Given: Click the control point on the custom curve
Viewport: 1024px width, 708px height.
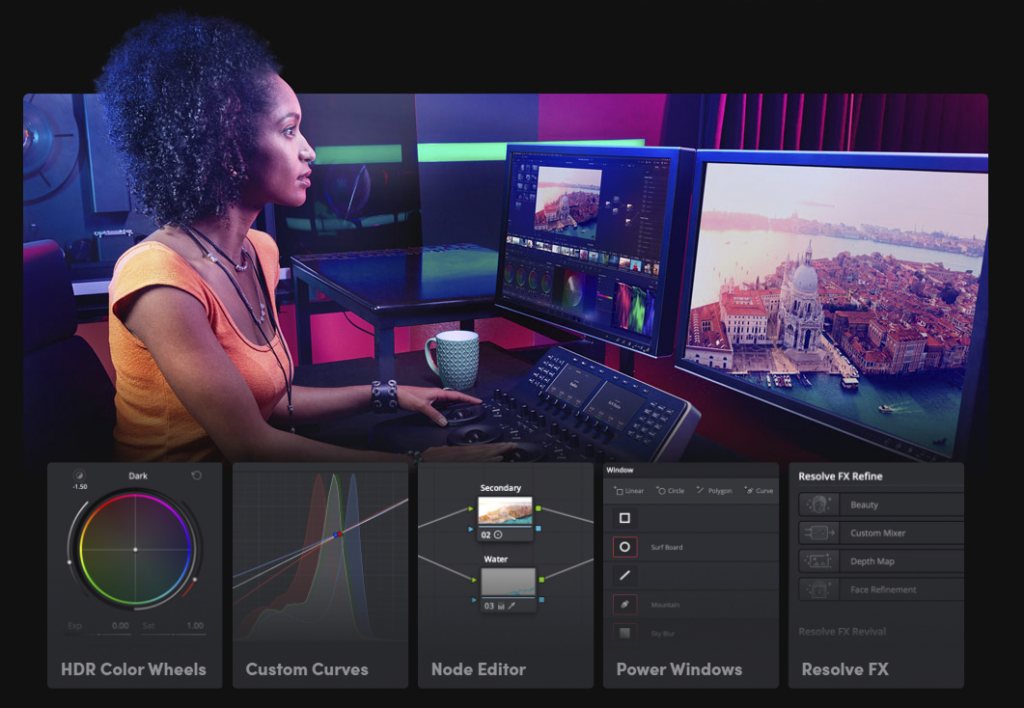Looking at the screenshot, I should [x=337, y=534].
